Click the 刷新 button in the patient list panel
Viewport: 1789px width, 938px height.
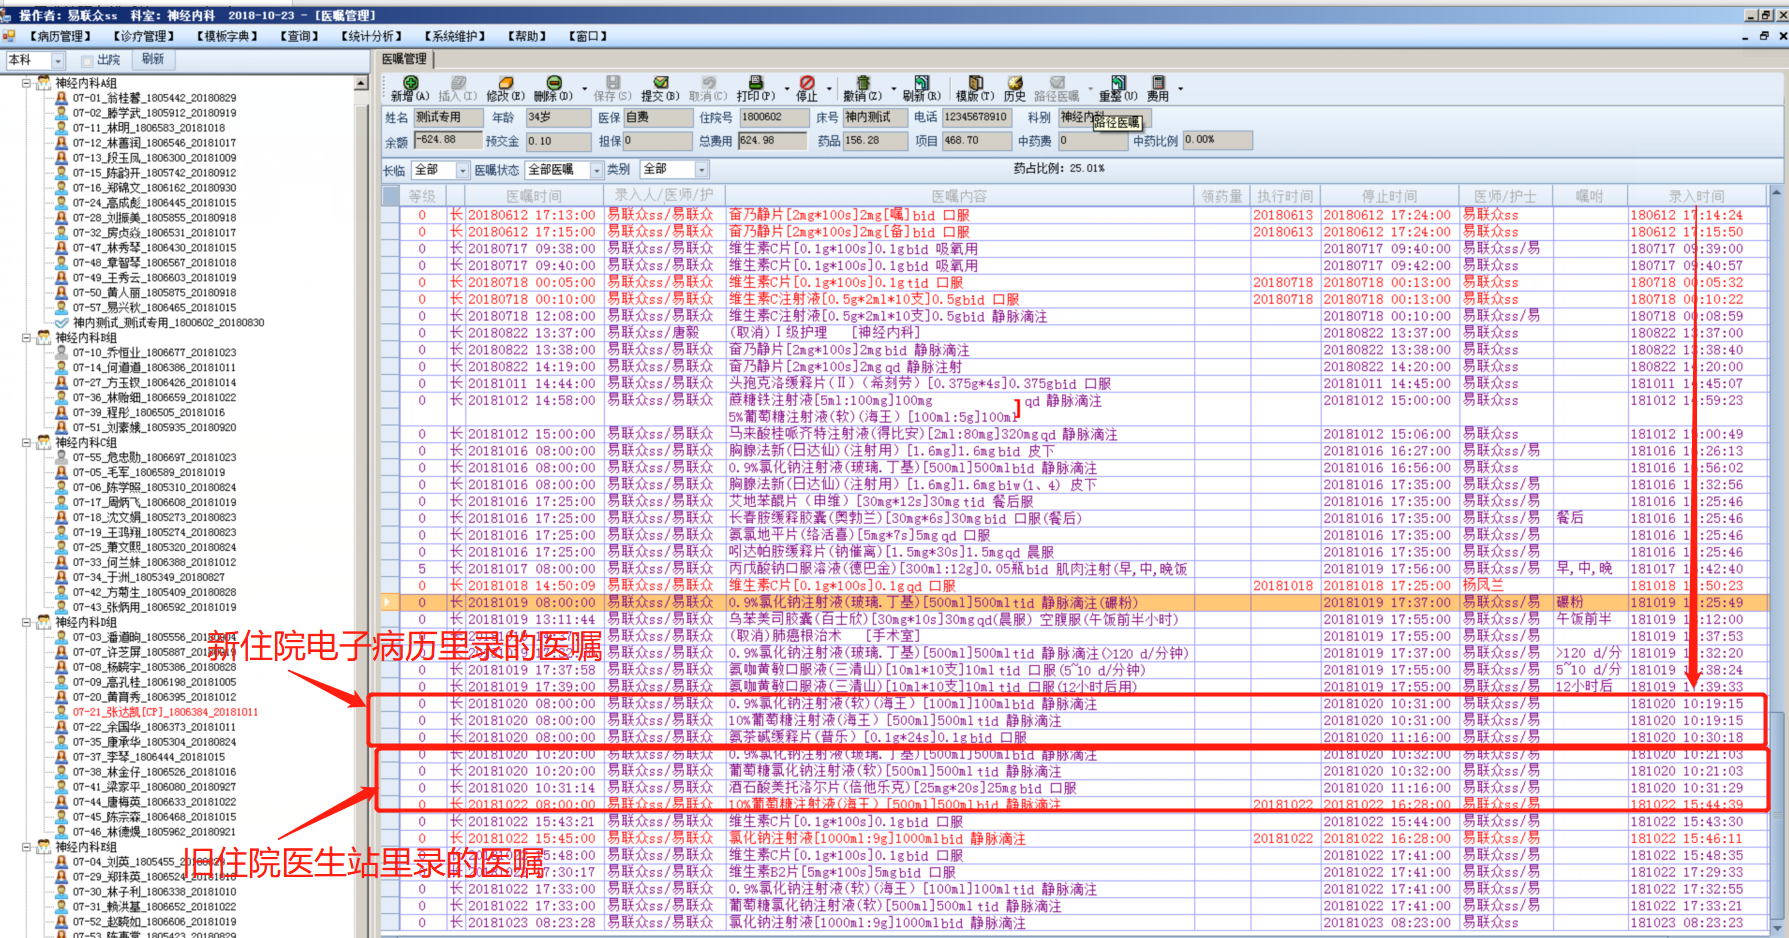[153, 60]
